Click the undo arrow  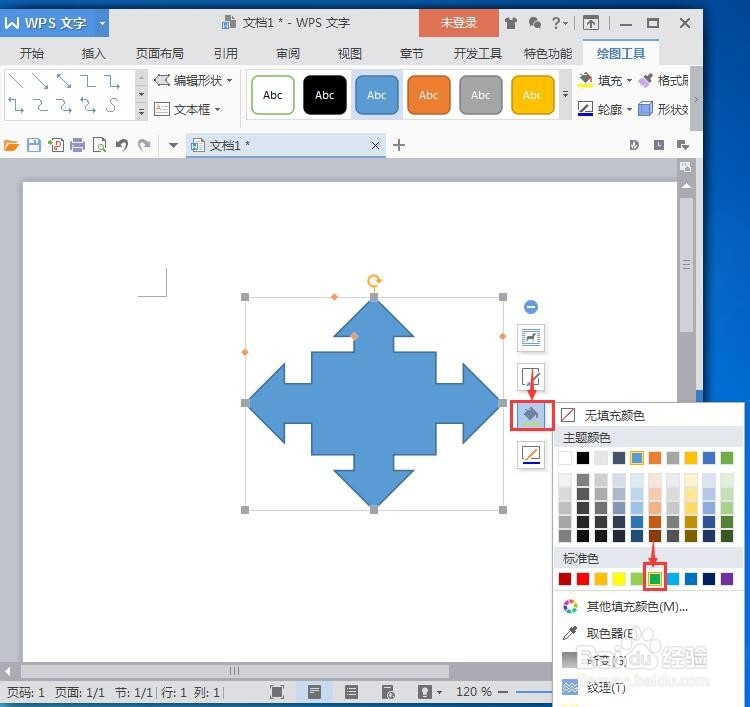(x=122, y=144)
